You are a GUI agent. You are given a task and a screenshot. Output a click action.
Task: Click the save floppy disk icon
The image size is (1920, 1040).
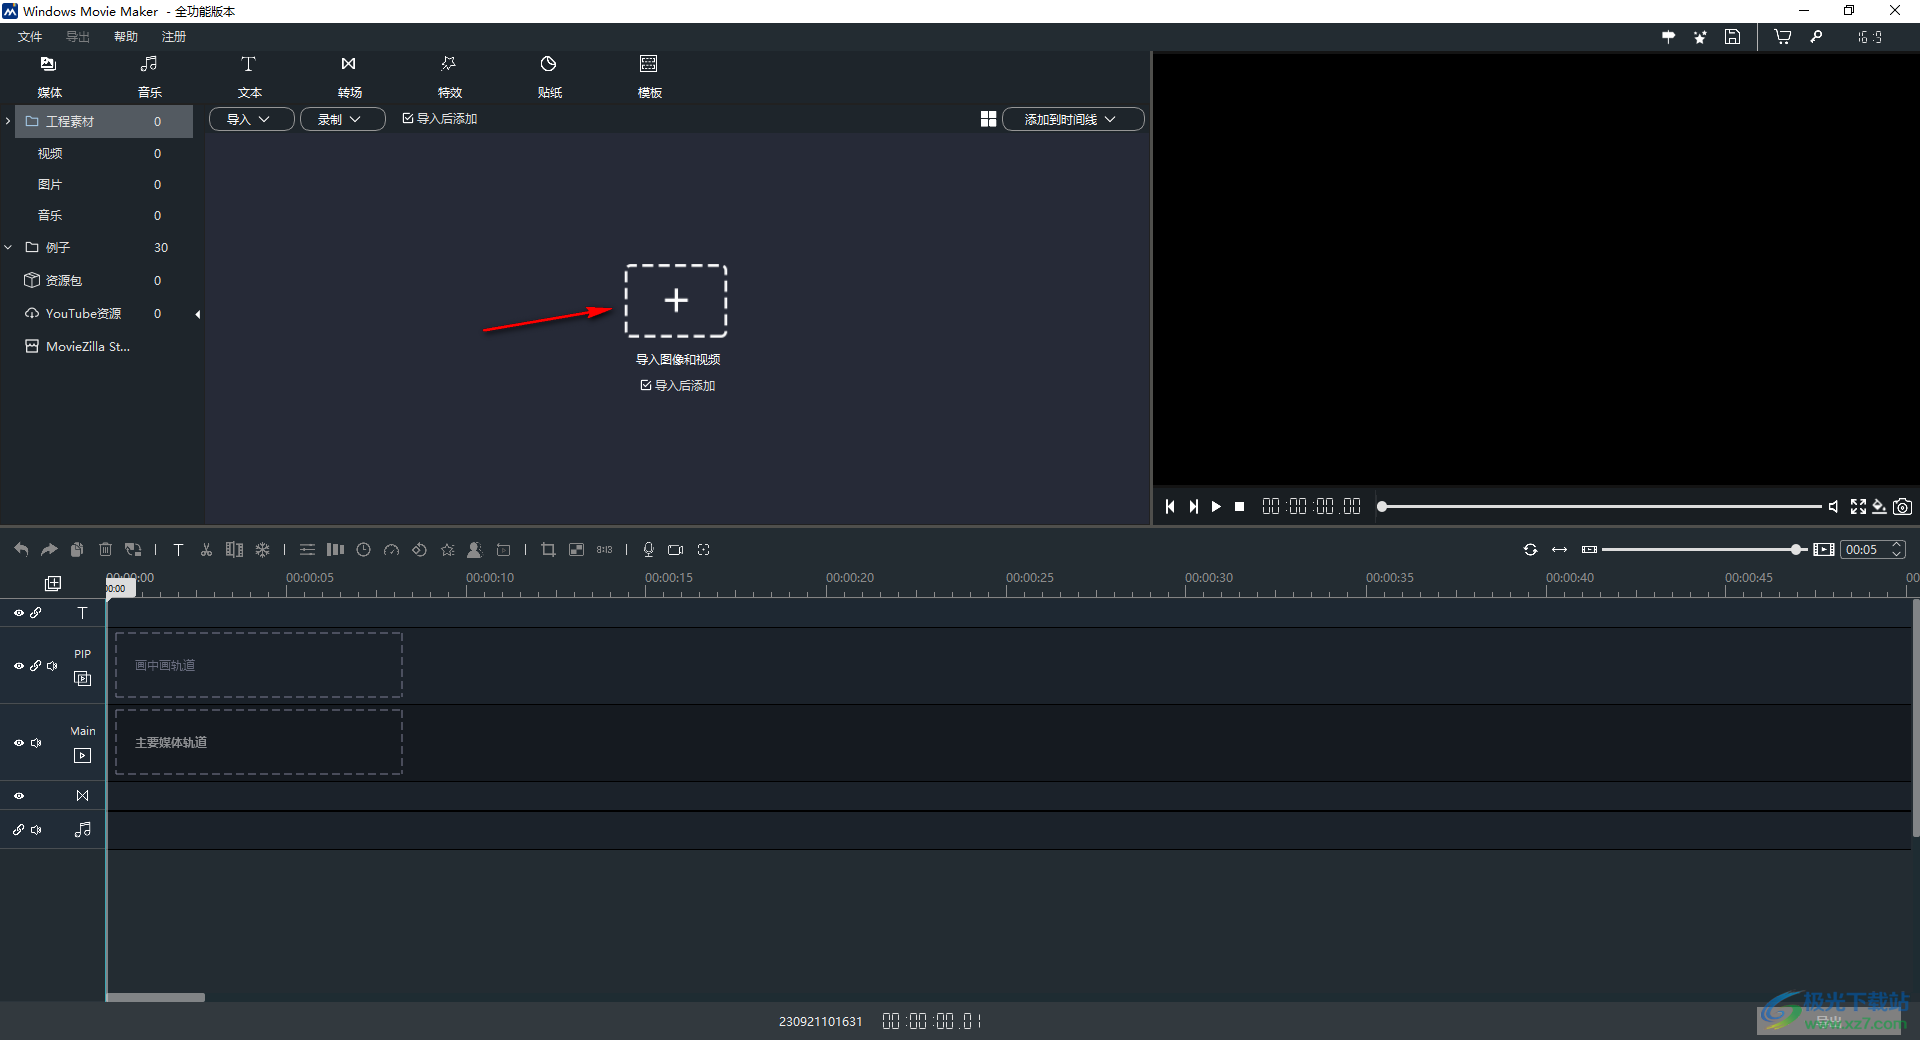[1733, 37]
